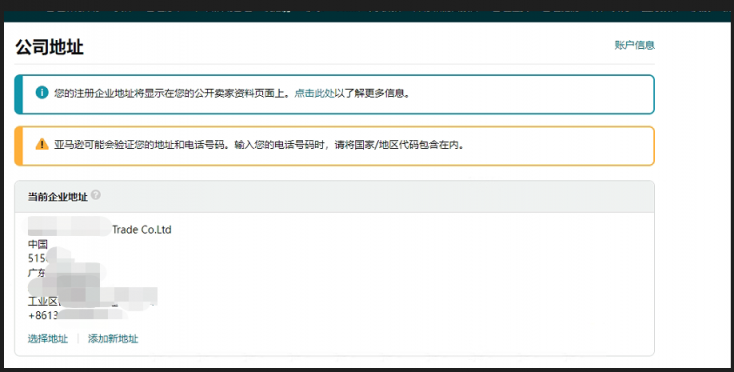Click the 中国 country line
734x372 pixels.
click(x=38, y=244)
